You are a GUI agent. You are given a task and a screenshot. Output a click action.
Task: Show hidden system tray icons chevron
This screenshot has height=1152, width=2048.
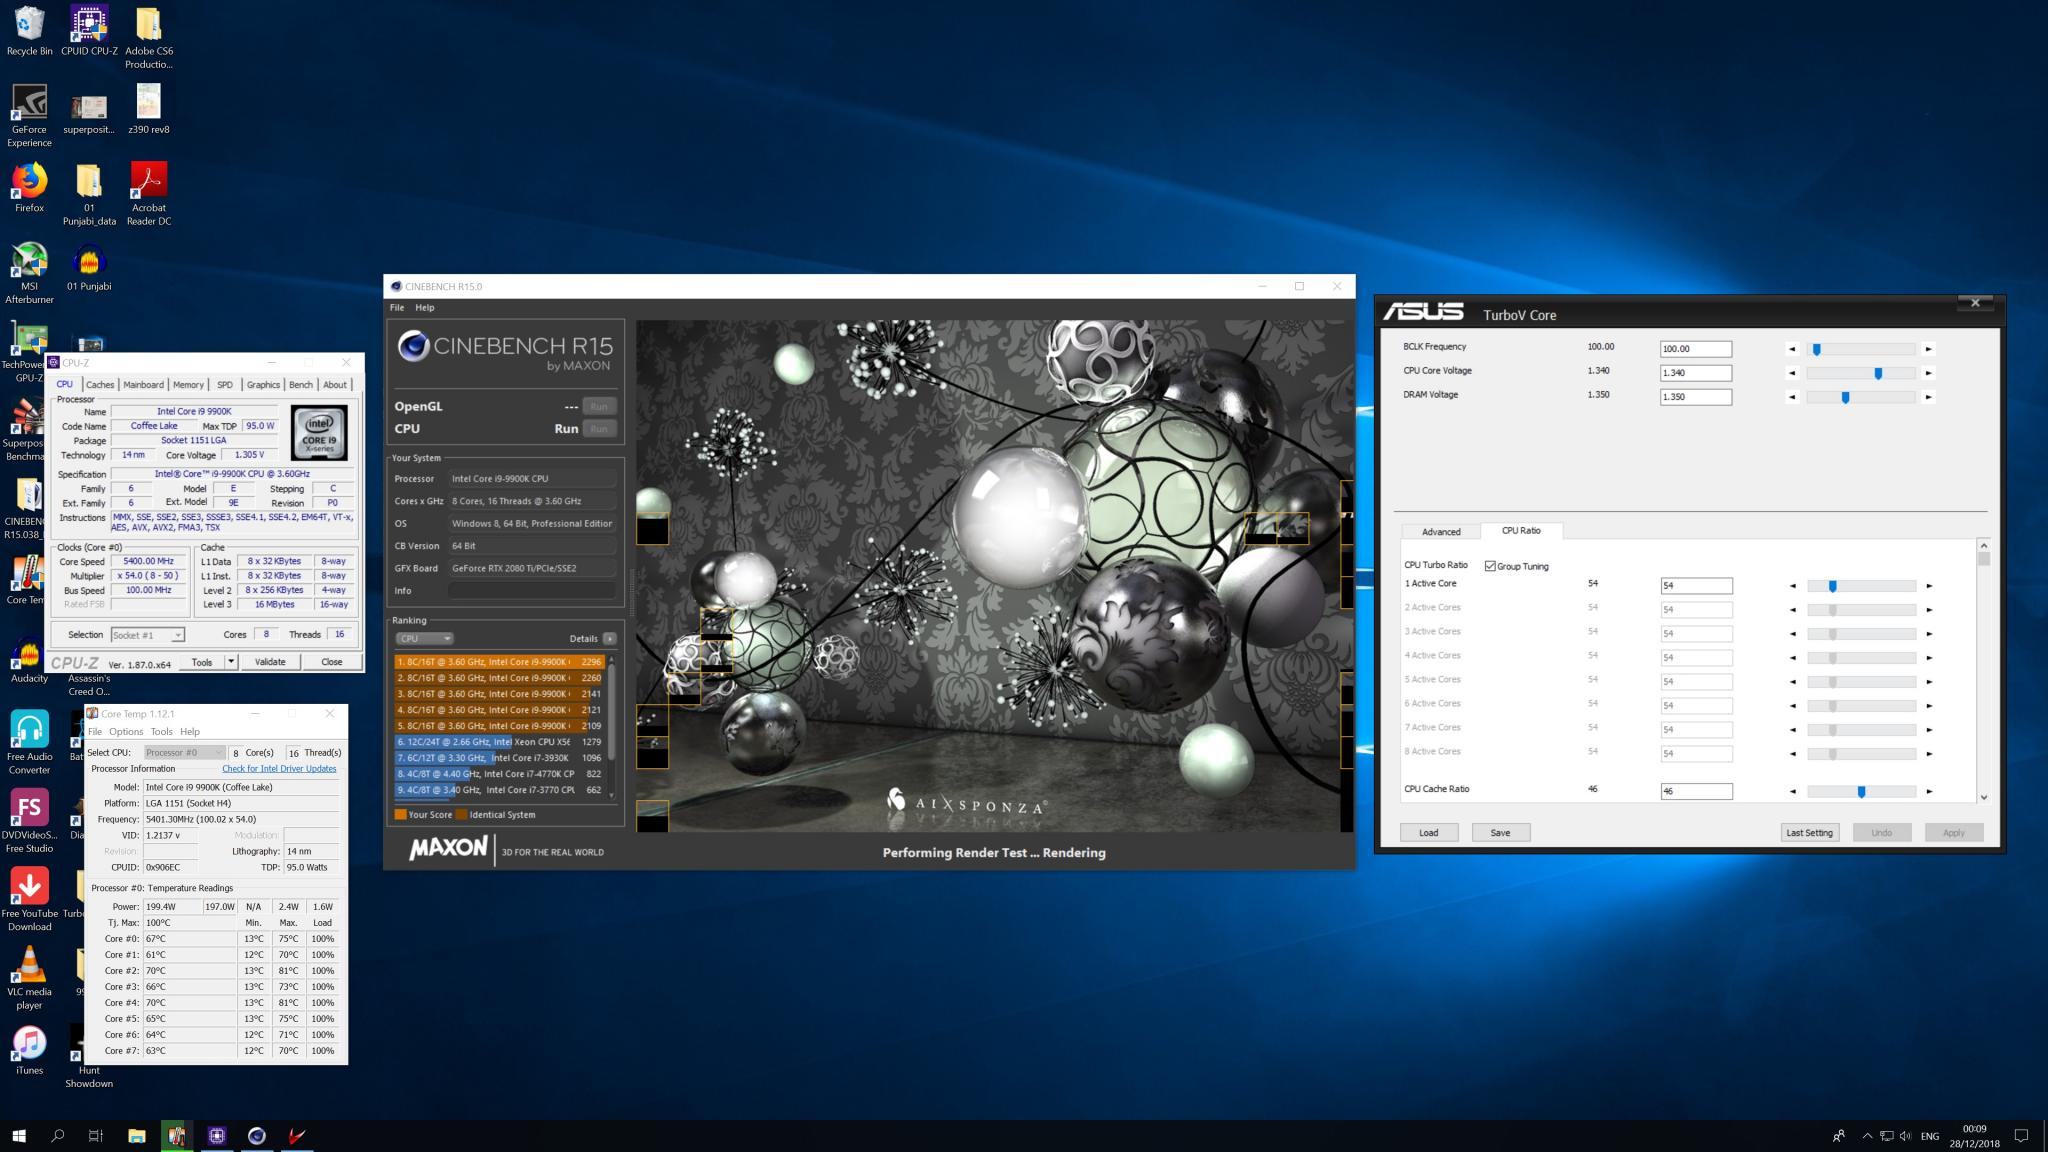(1866, 1135)
